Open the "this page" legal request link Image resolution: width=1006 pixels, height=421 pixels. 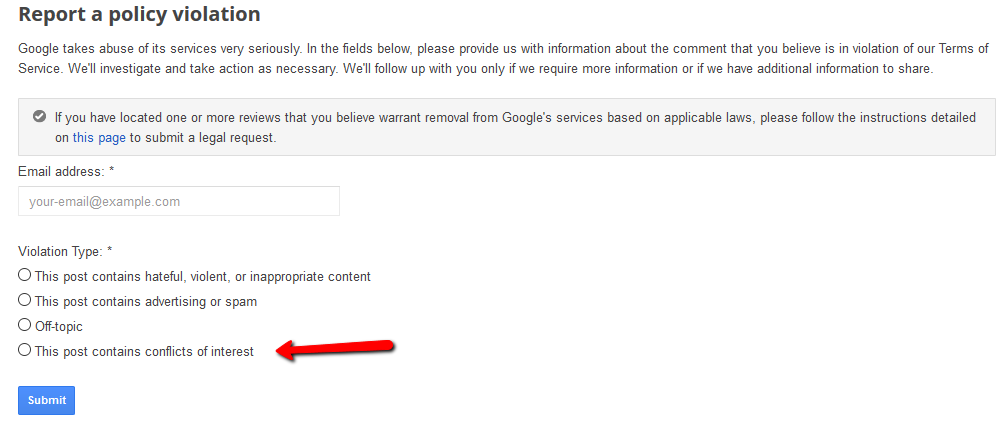click(x=99, y=137)
